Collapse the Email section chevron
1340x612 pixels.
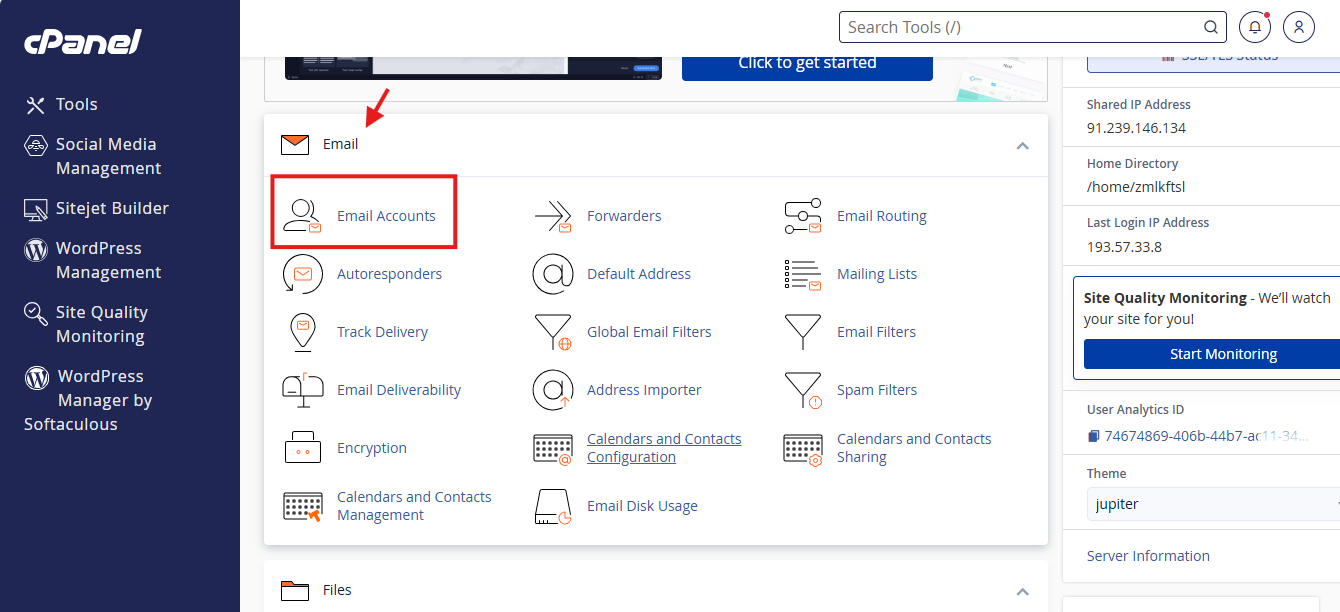click(1022, 145)
